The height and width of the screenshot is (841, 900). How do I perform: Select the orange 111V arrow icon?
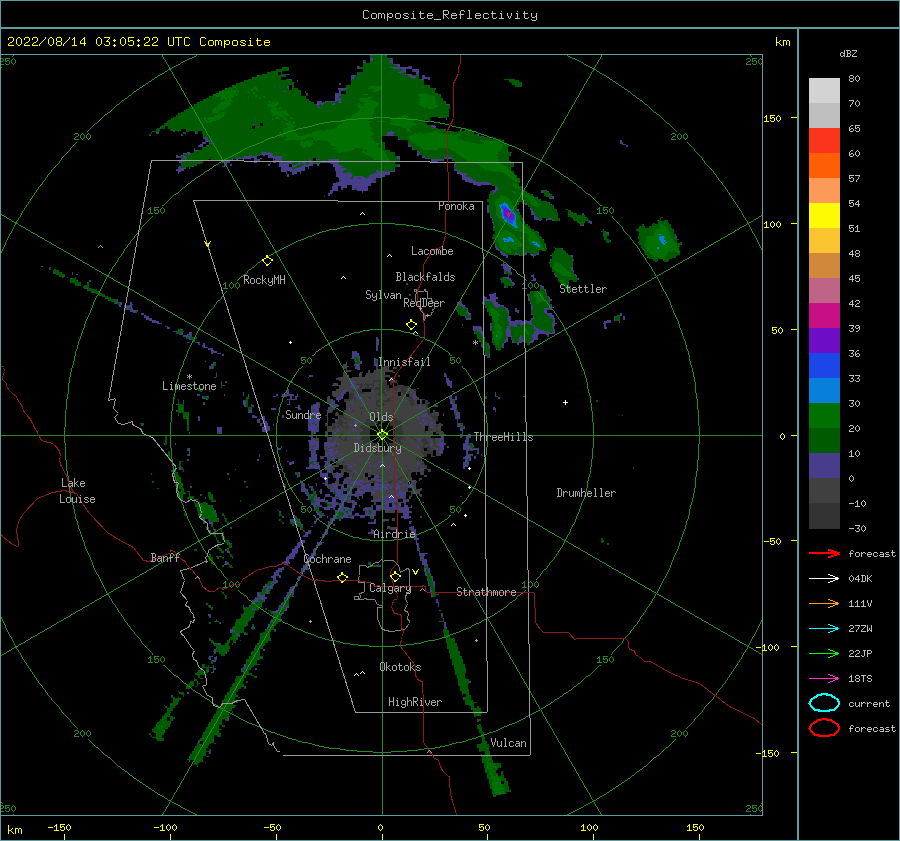point(824,603)
